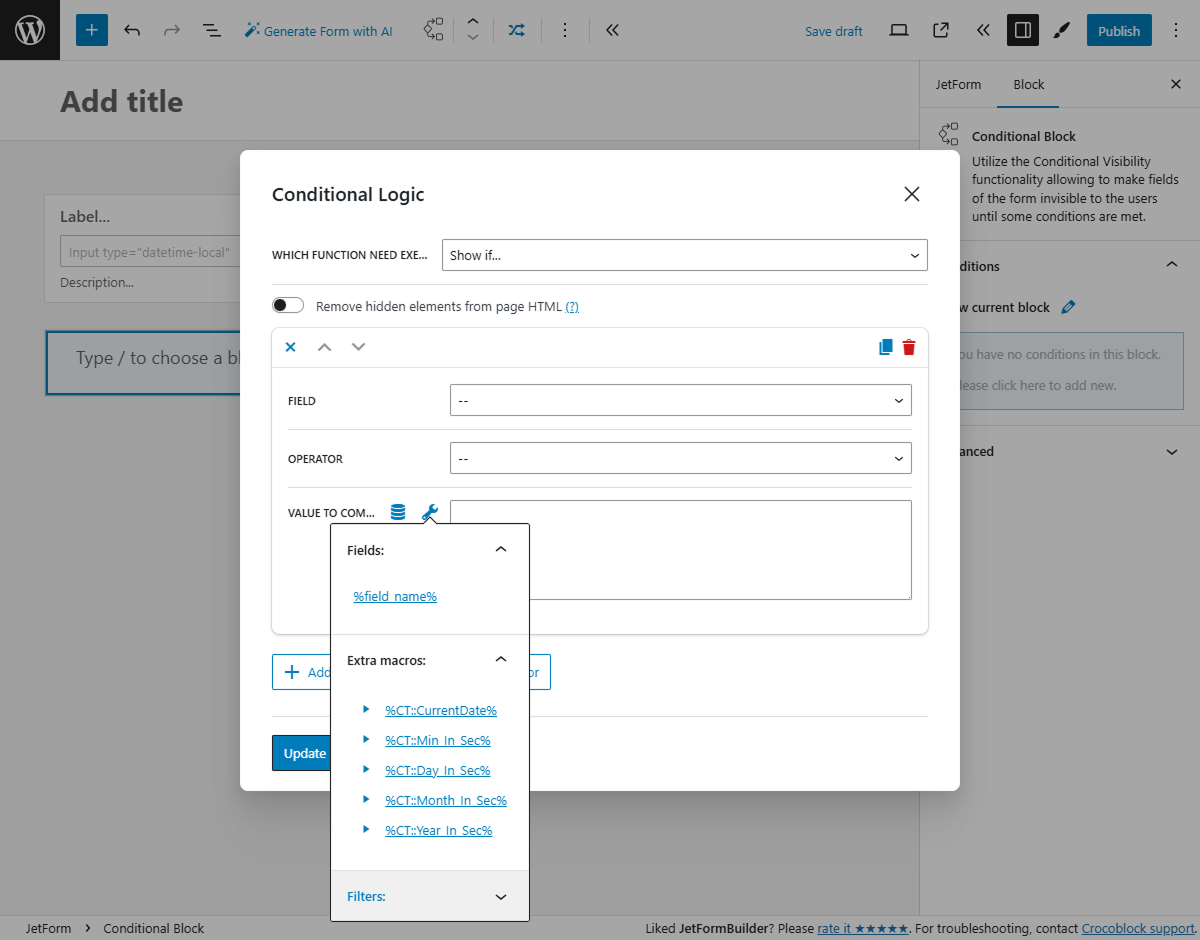Expand the %CT::CurrentDate% macro entry
Screen dimensions: 1200x940
tap(366, 710)
